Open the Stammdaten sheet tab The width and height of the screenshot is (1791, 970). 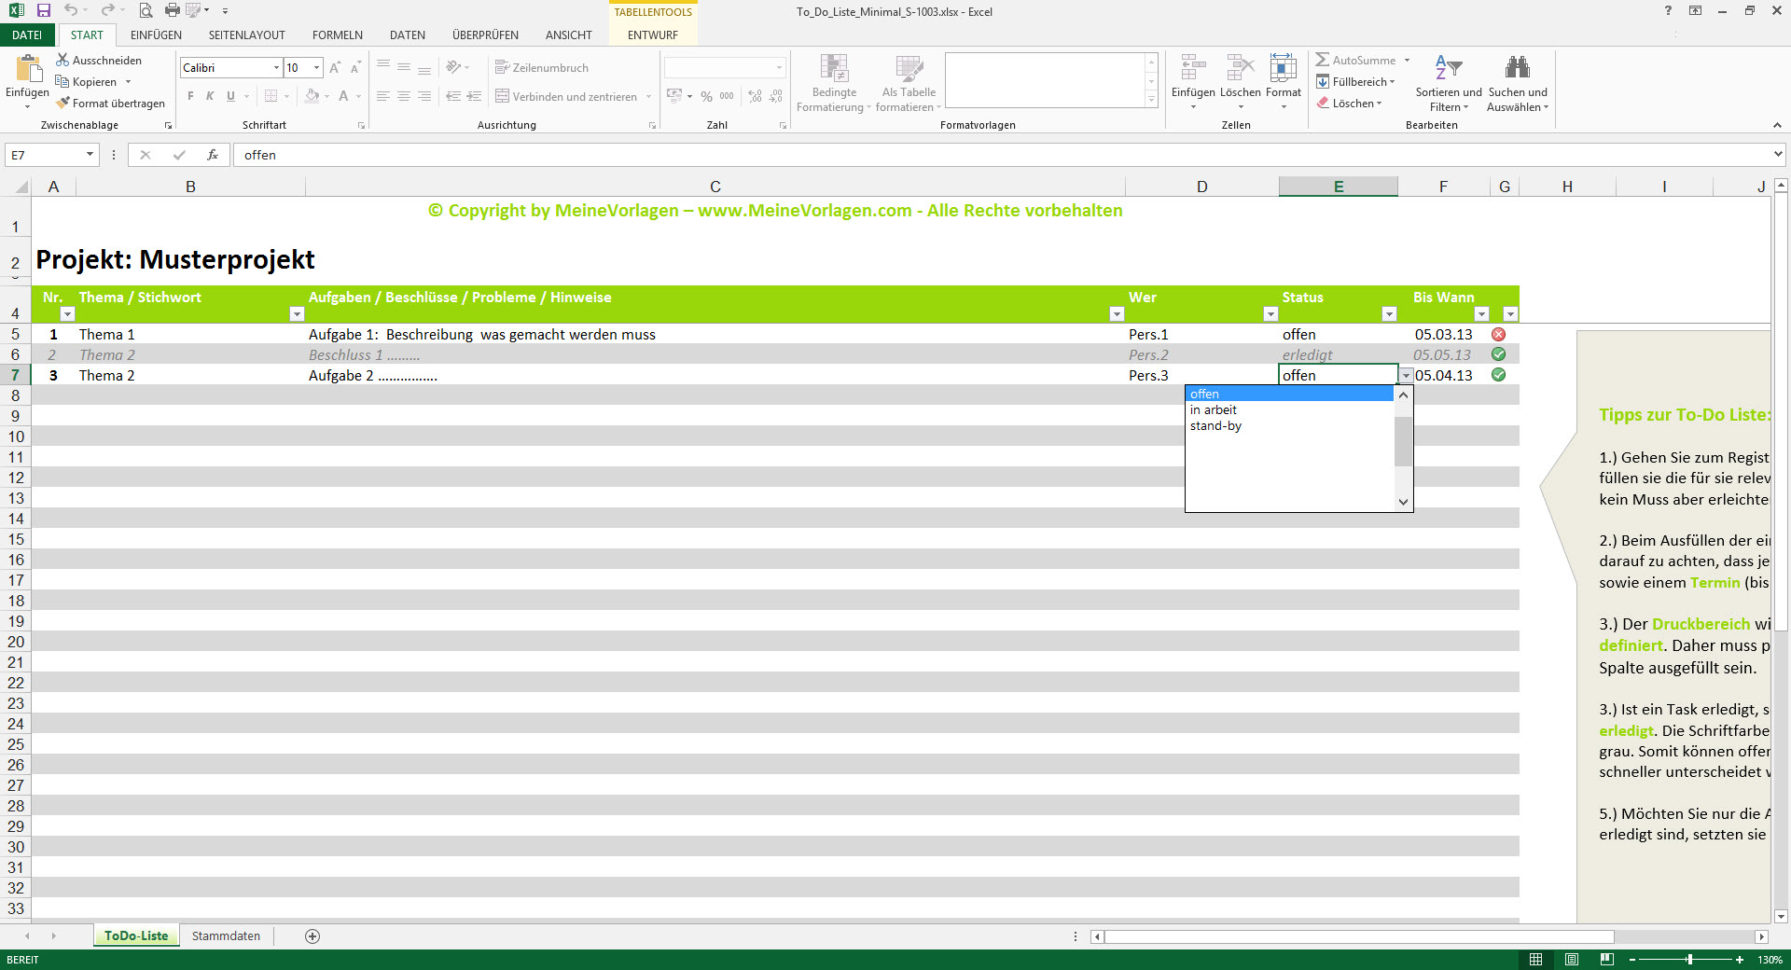[x=226, y=935]
